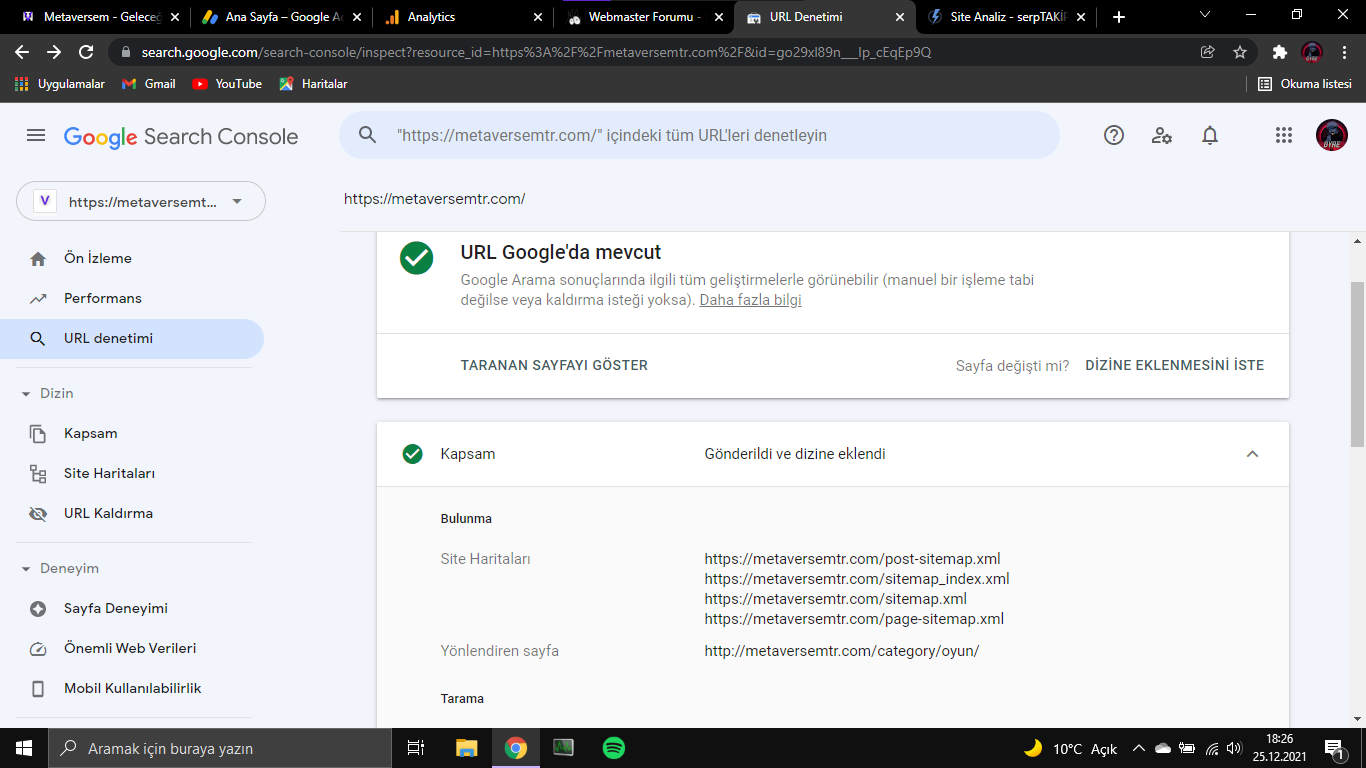
Task: Click the Windows taskbar search box
Action: [220, 748]
